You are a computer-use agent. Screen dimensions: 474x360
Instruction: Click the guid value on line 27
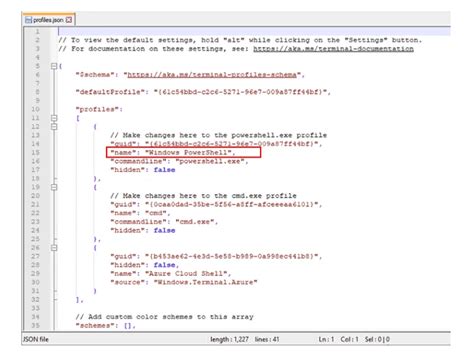coord(232,256)
